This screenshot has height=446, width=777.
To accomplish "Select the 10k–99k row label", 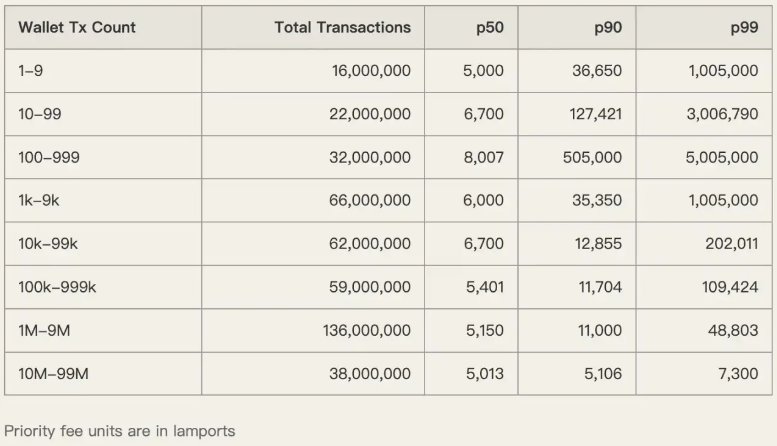I will (x=47, y=243).
